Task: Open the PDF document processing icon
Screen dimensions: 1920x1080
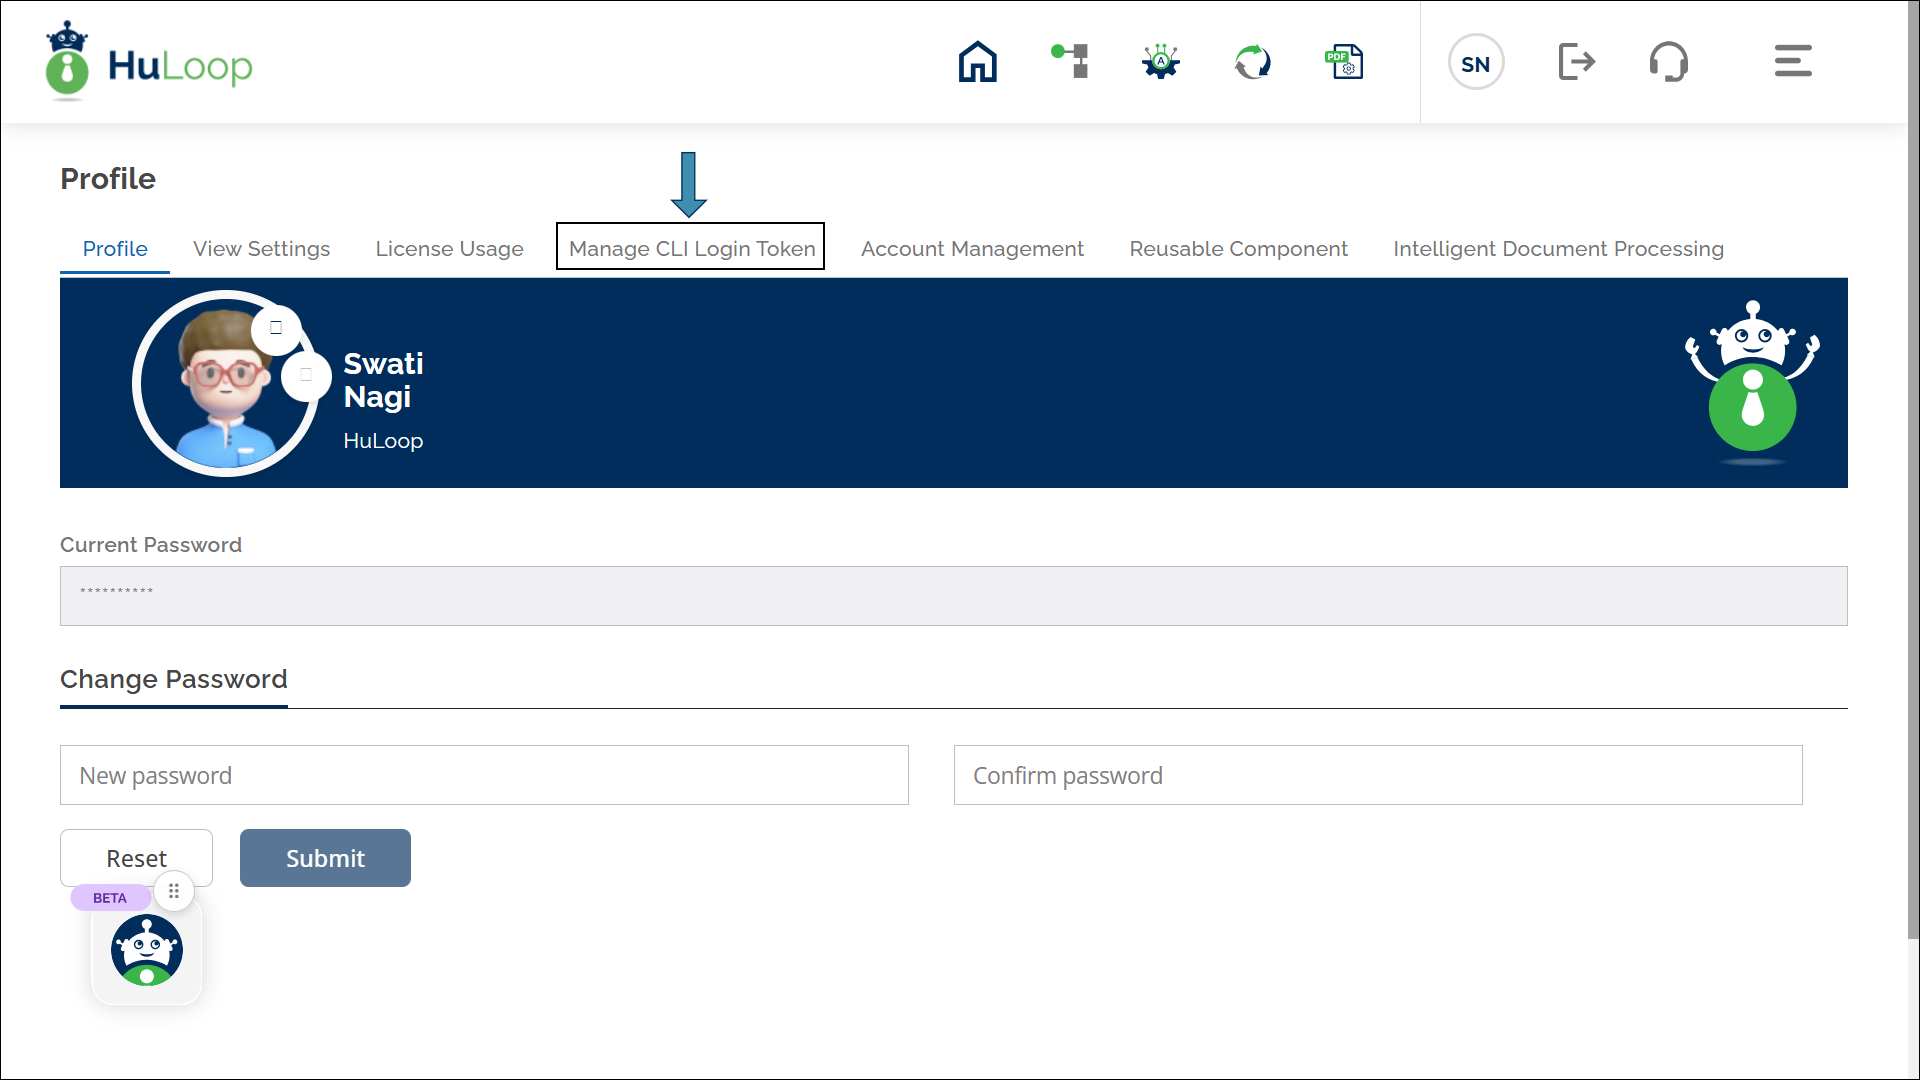Action: [1344, 62]
